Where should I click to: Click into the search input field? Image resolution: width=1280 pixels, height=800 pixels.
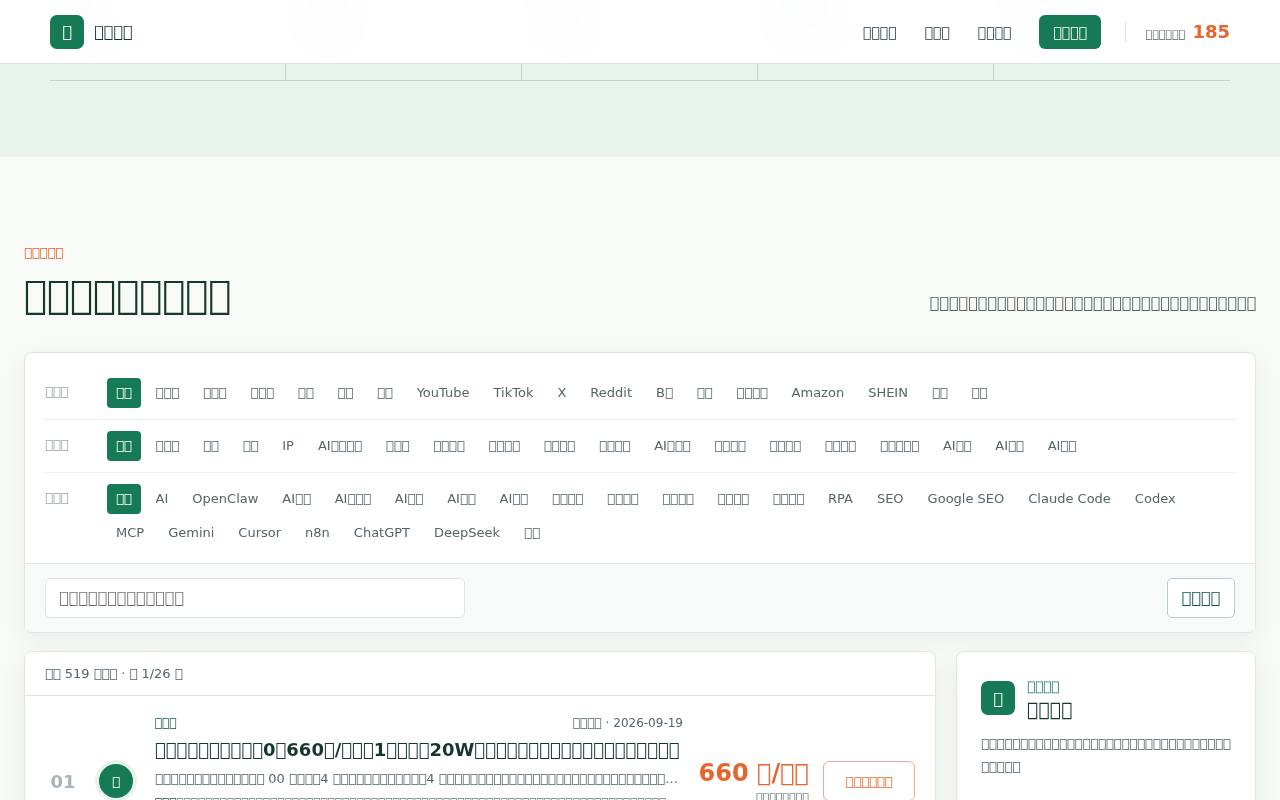pos(255,598)
